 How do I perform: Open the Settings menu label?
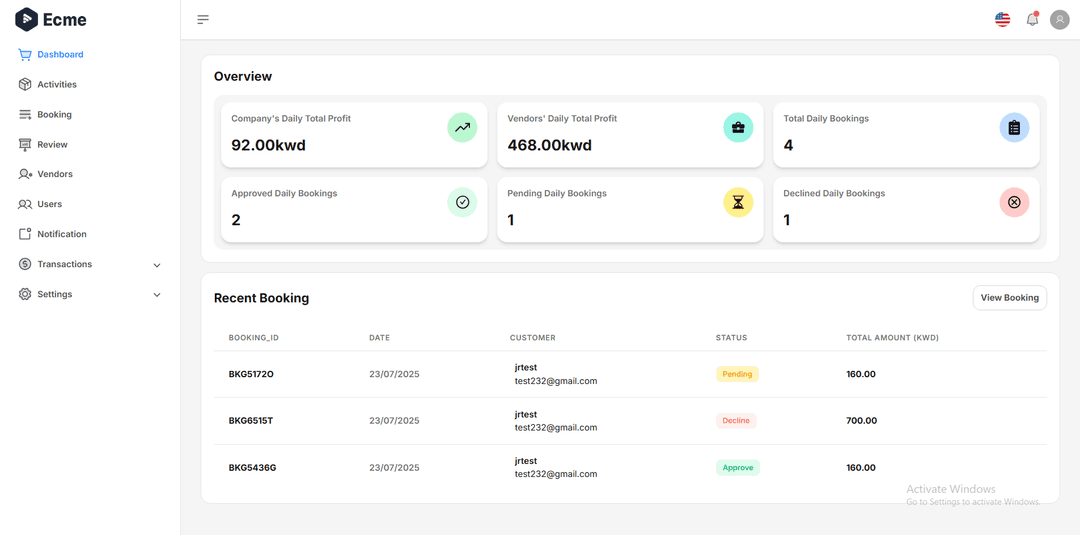pos(54,294)
